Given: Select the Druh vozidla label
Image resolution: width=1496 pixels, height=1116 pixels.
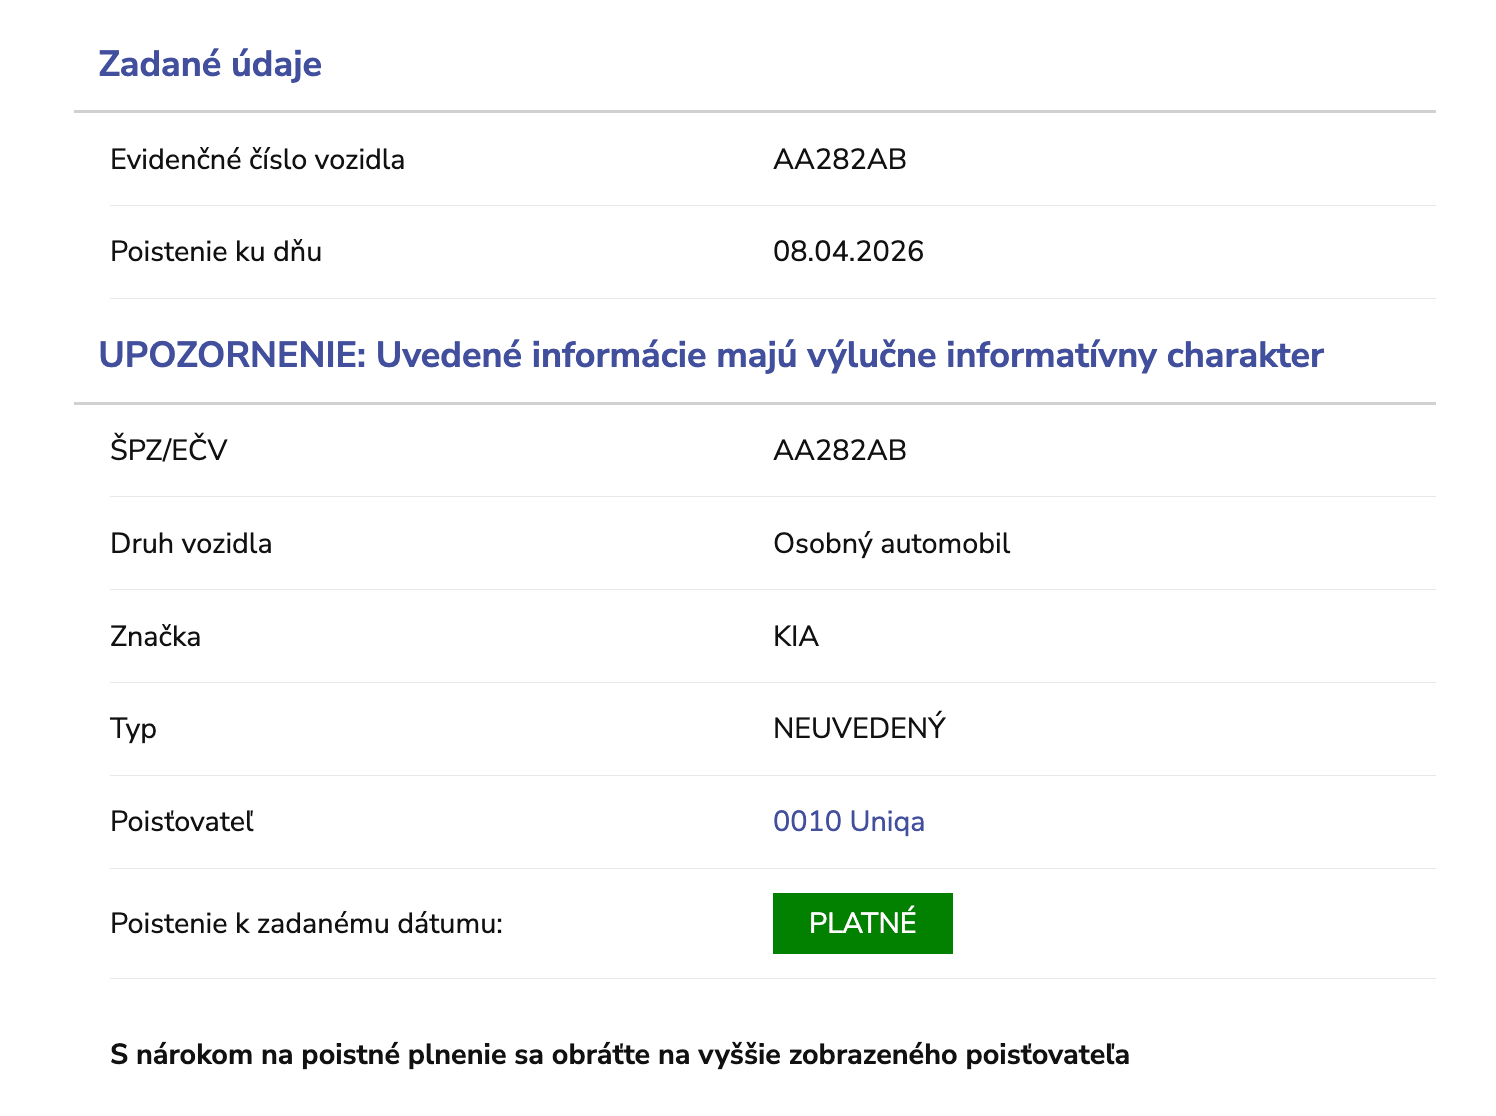Looking at the screenshot, I should click(x=191, y=543).
